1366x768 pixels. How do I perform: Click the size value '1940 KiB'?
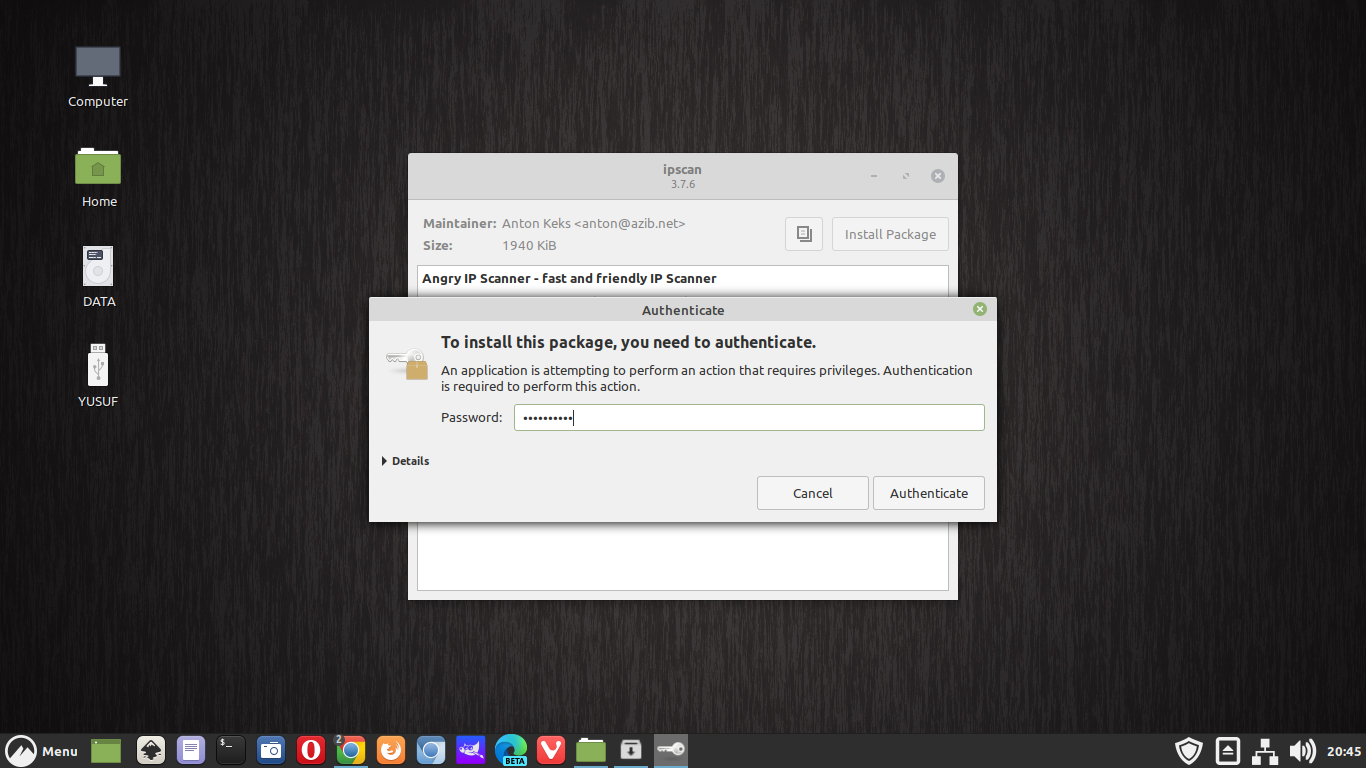(x=529, y=245)
